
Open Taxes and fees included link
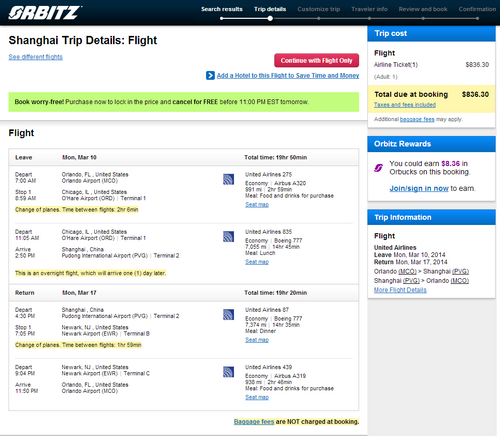click(405, 105)
